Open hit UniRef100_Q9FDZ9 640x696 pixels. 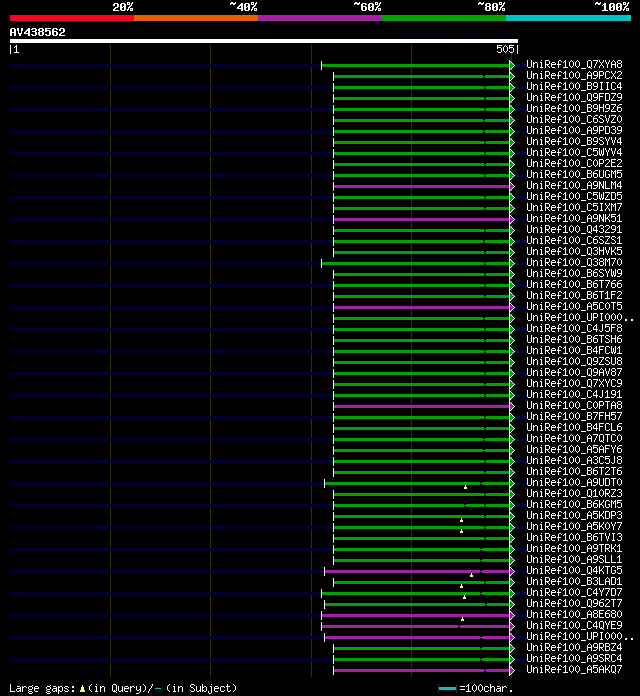(x=574, y=97)
